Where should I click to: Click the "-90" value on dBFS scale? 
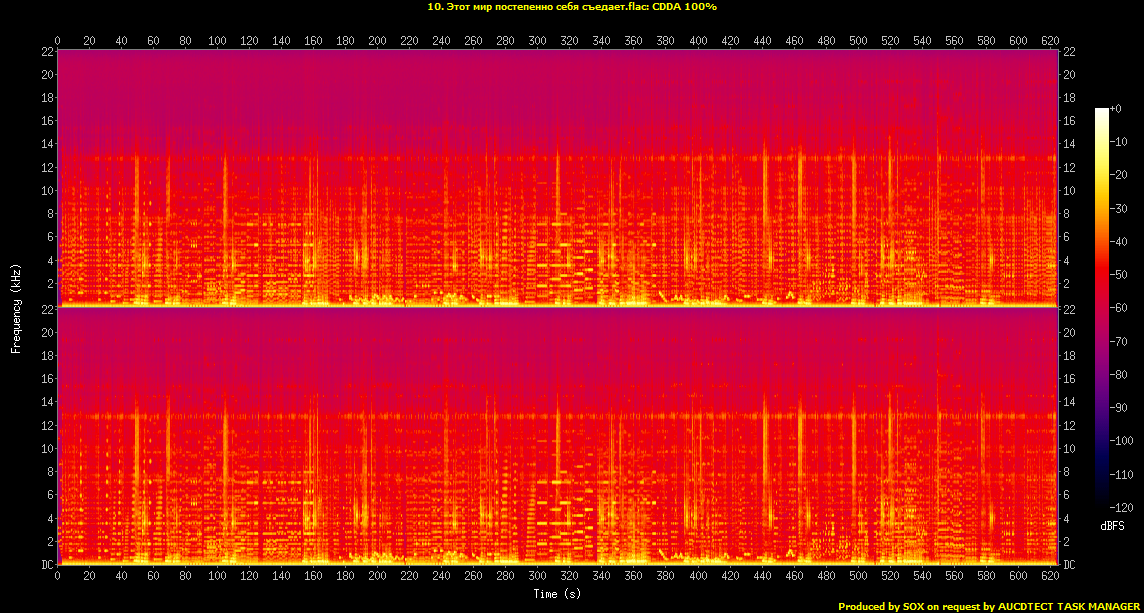(1118, 407)
